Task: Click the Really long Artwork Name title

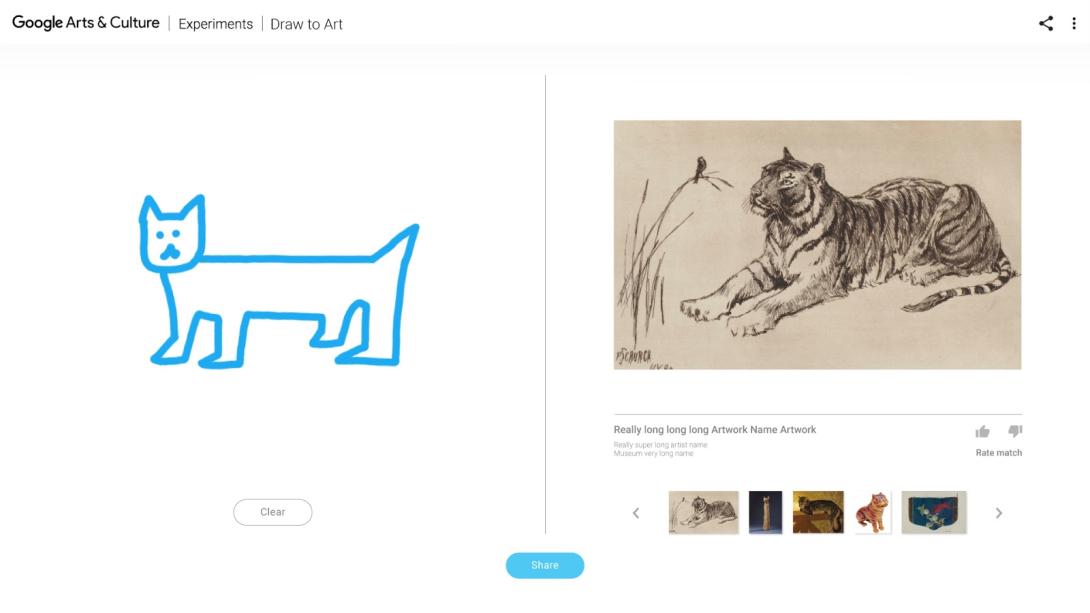Action: 715,430
